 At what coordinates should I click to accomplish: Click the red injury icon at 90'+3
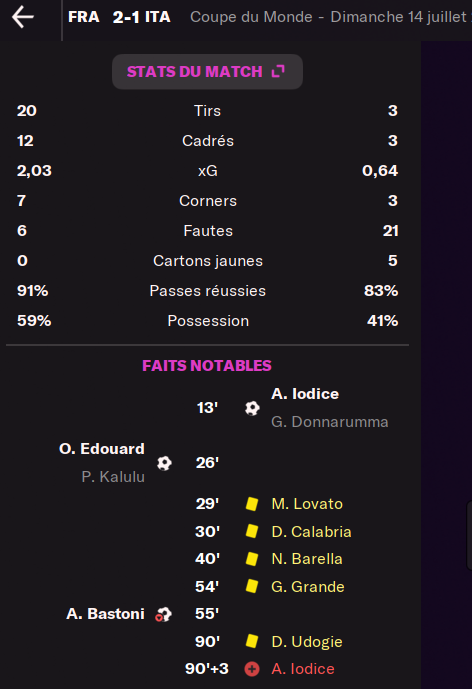[x=252, y=669]
